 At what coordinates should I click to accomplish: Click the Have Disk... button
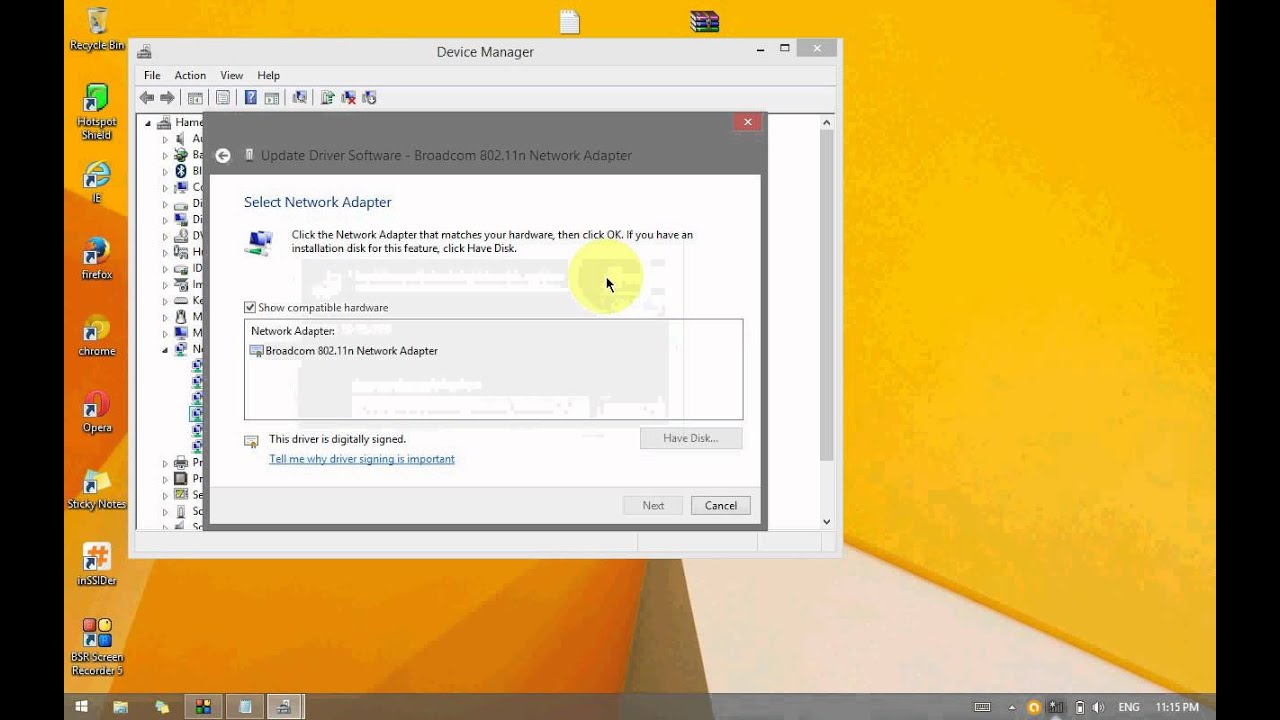[691, 438]
